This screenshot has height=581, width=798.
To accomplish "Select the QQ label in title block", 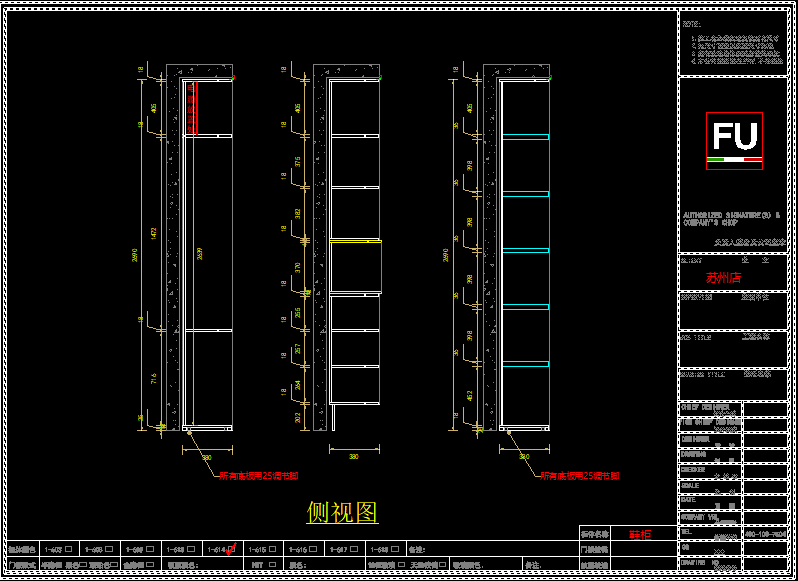I will pyautogui.click(x=685, y=548).
